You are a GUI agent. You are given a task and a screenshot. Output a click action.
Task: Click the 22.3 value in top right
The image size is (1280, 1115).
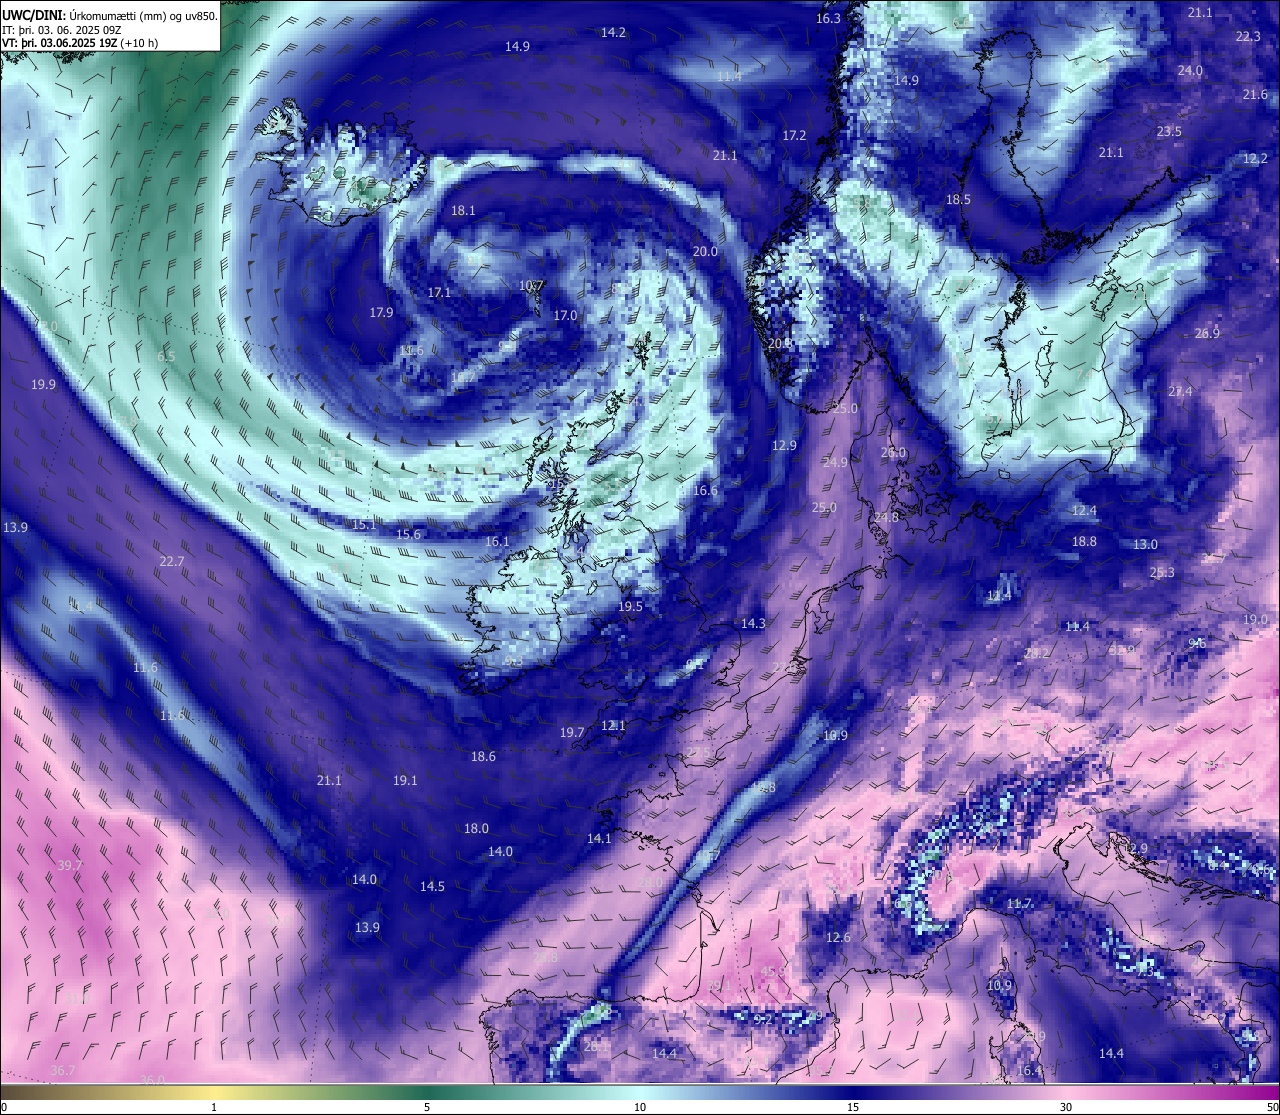click(1248, 36)
